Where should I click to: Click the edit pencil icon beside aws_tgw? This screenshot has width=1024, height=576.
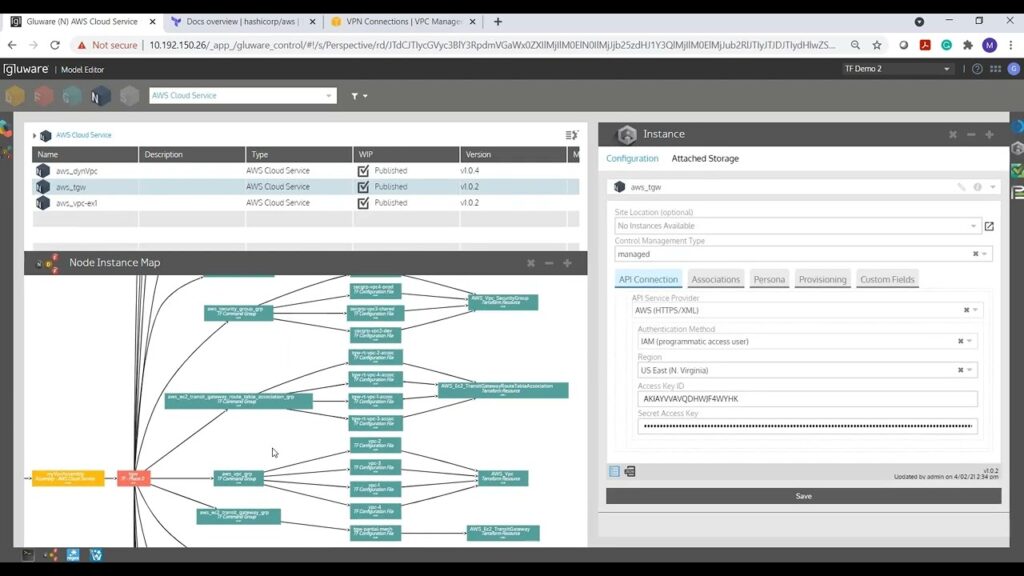tap(960, 186)
